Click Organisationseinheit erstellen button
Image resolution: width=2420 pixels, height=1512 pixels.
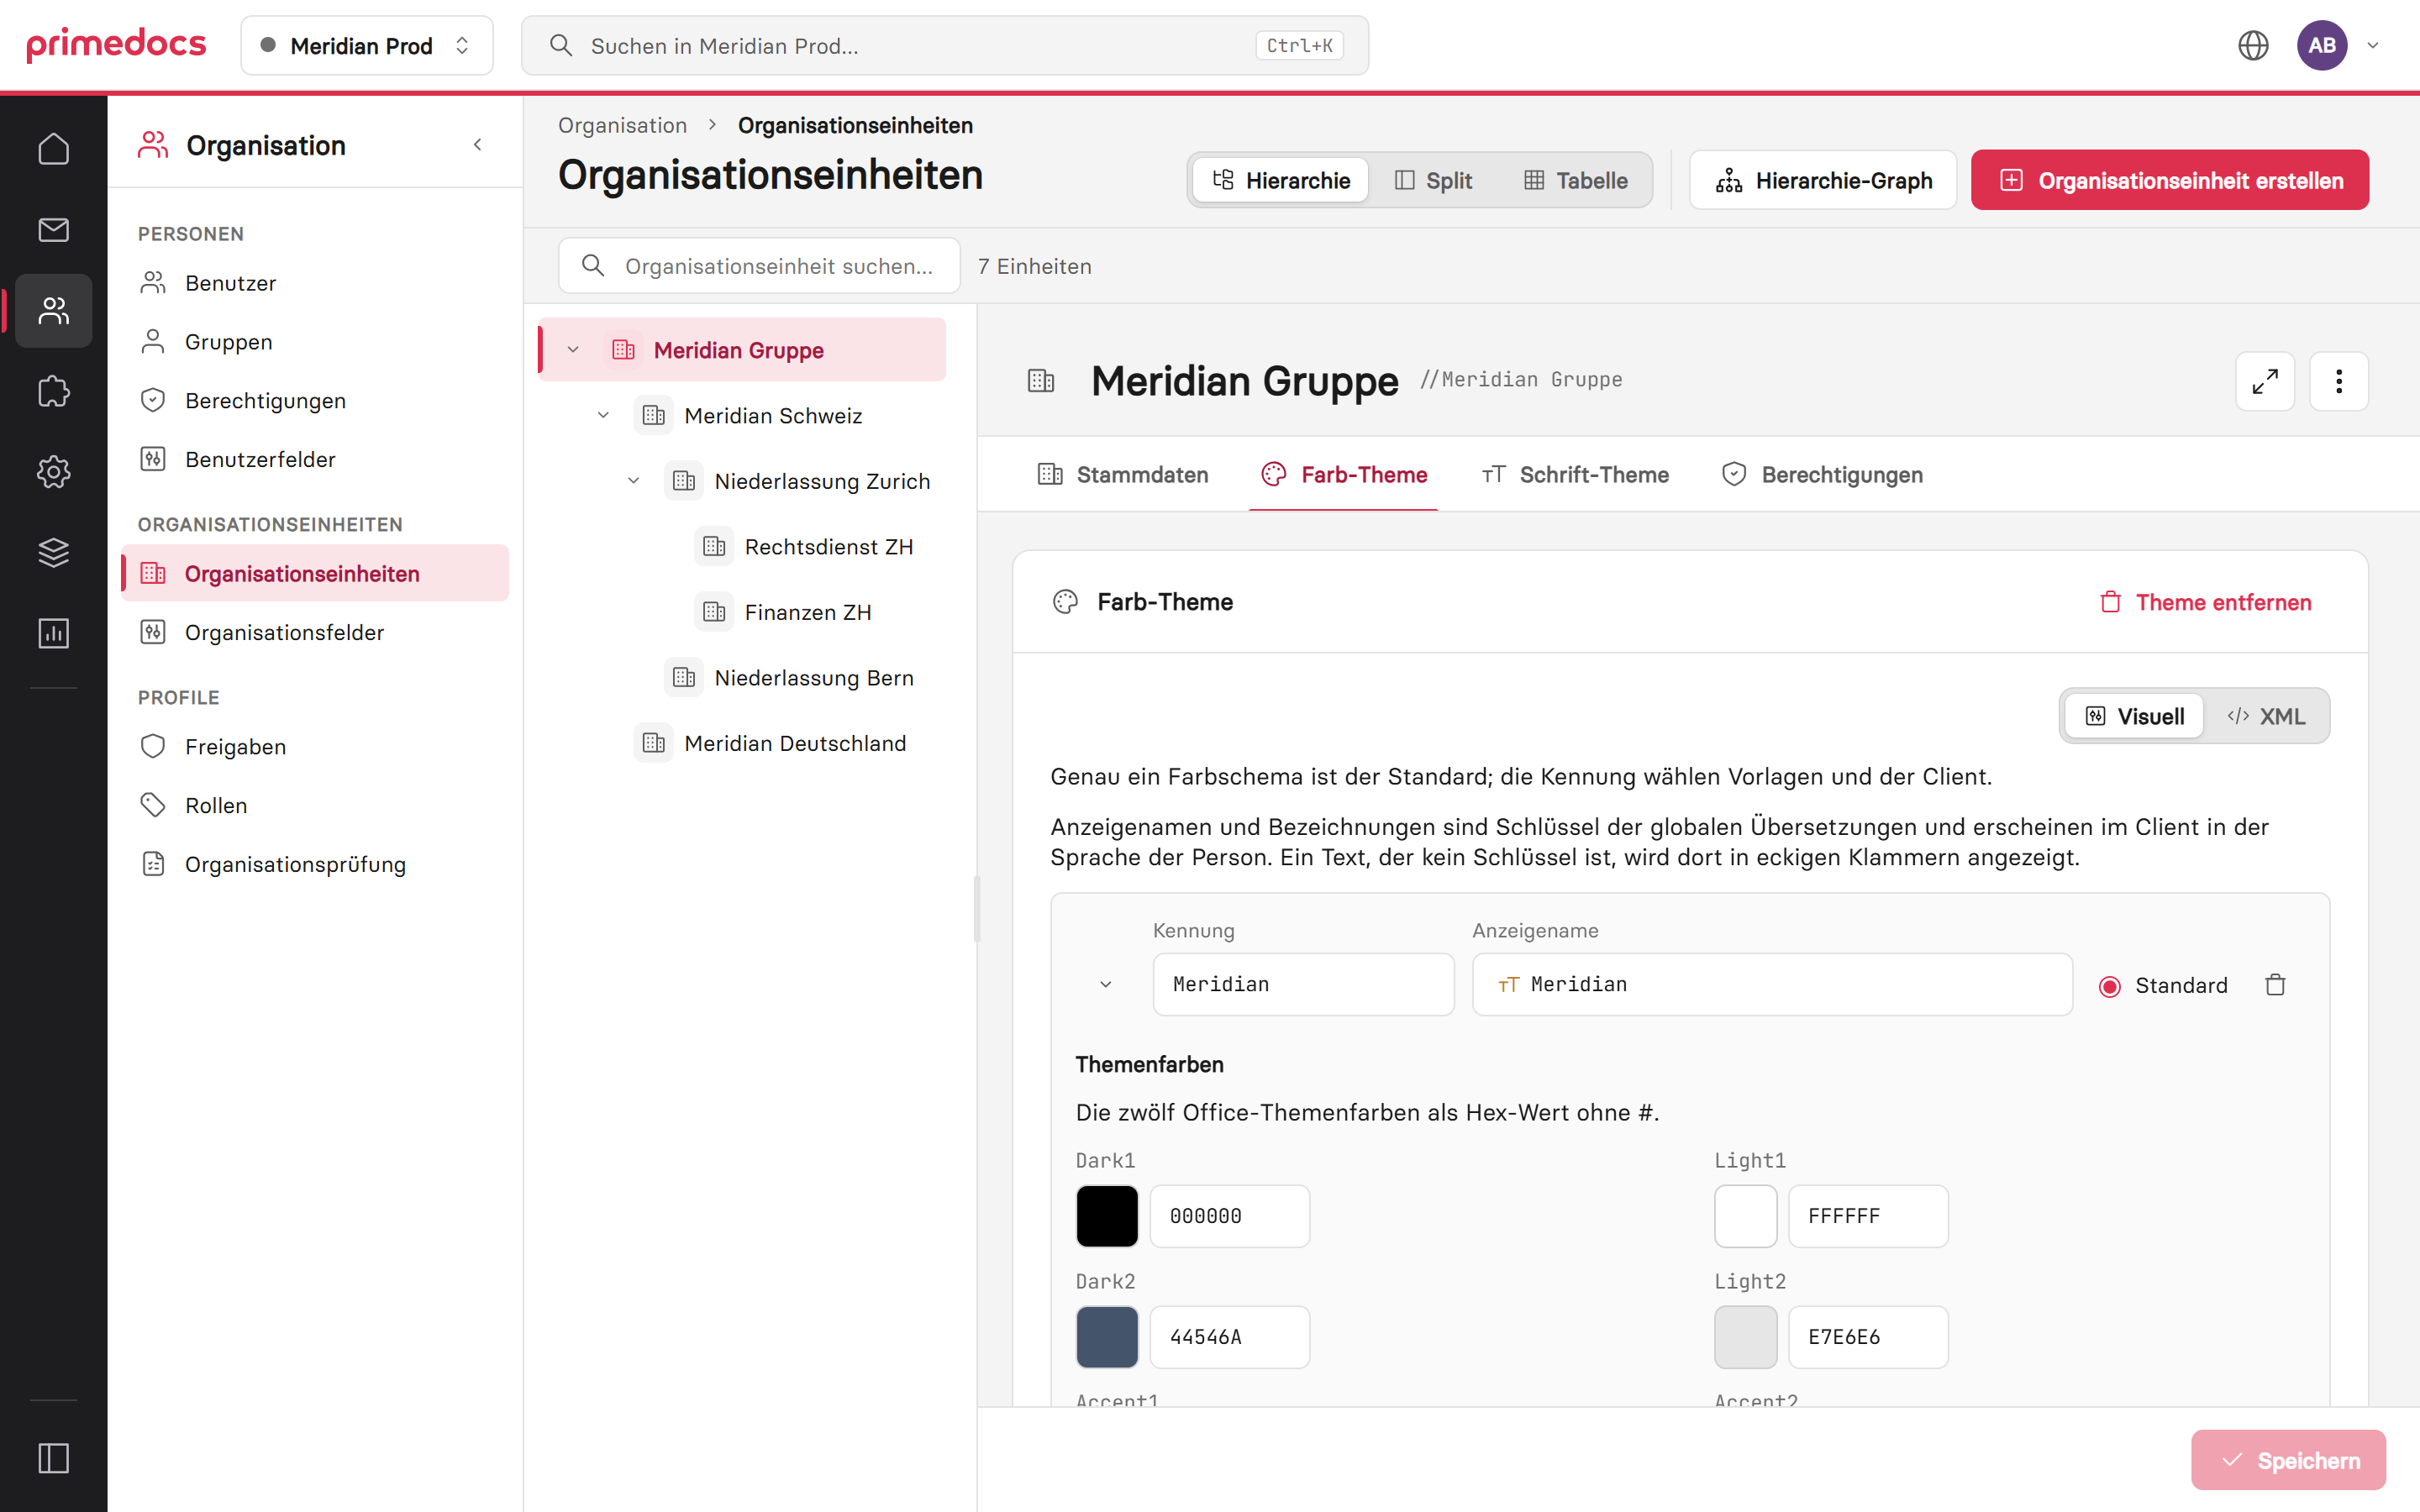coord(2170,180)
